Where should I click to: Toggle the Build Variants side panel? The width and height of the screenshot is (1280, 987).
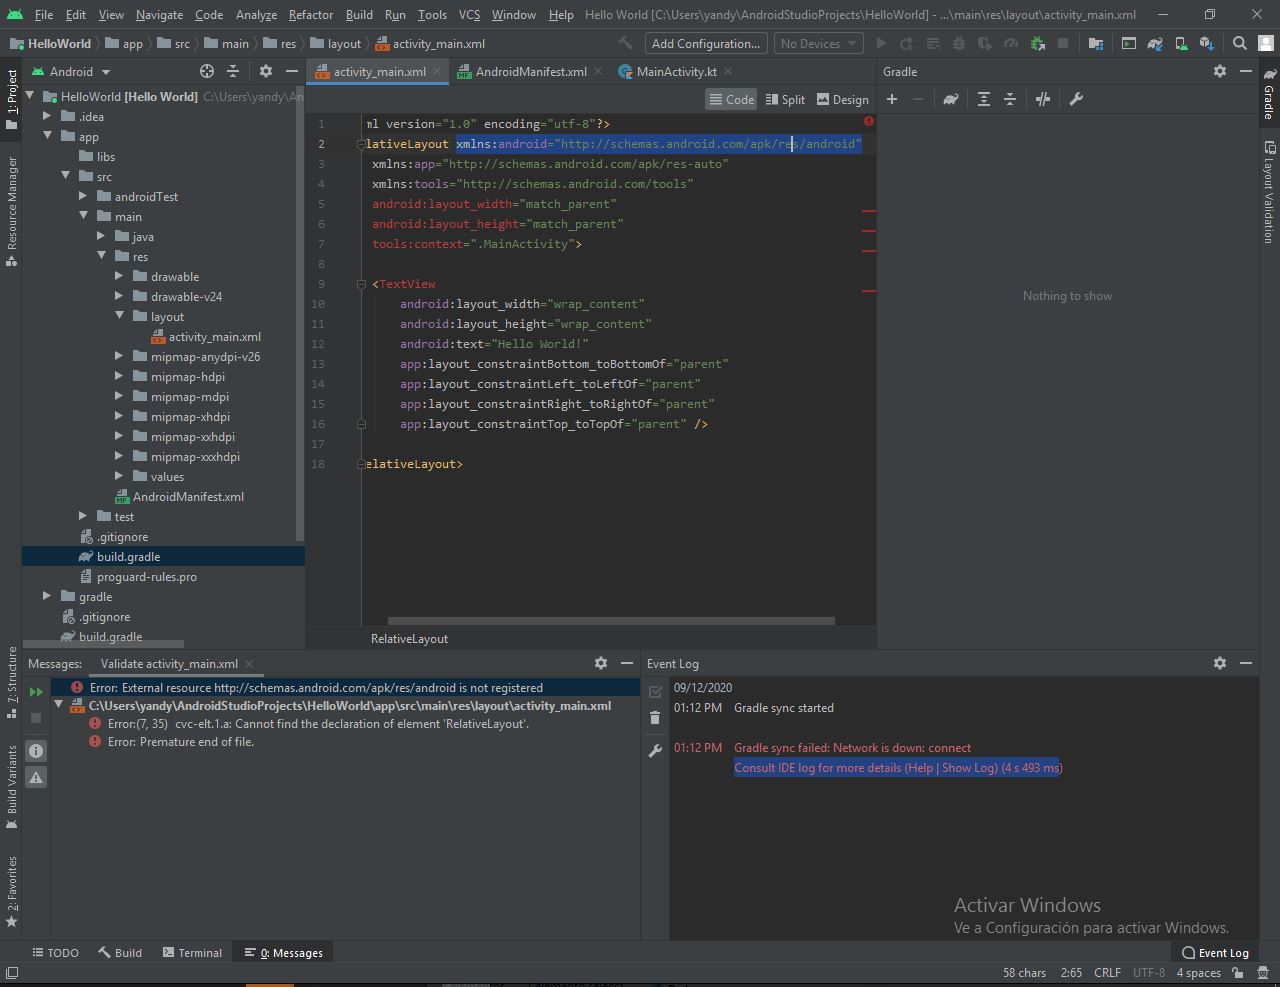(x=12, y=787)
